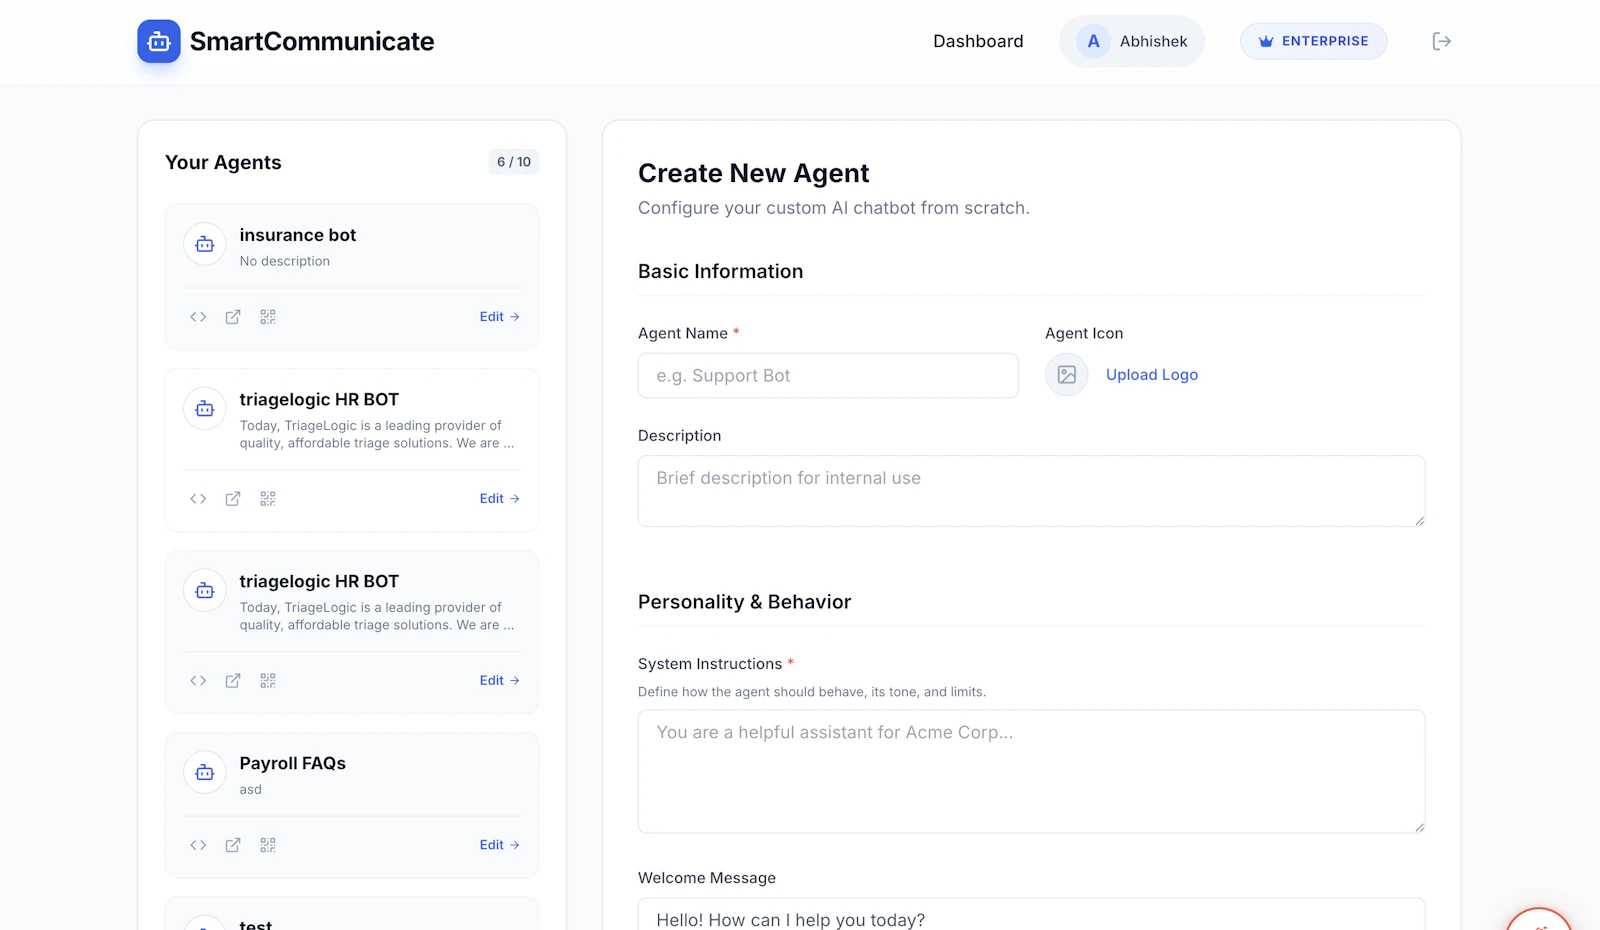
Task: Focus the System Instructions text area
Action: (x=1031, y=772)
